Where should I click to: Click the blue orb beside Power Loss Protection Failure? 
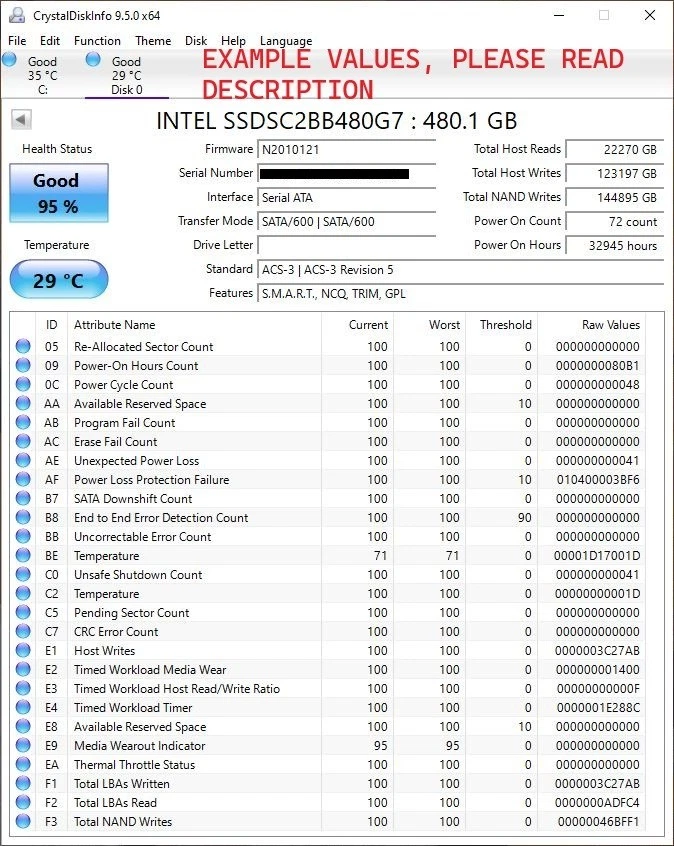23,480
